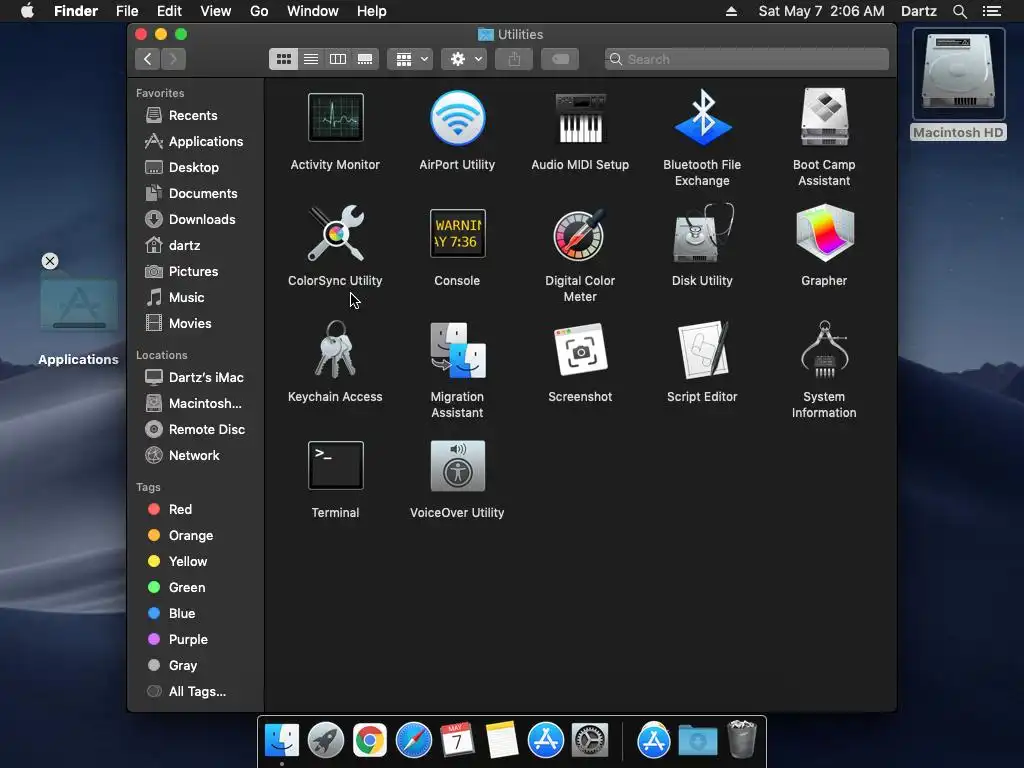Open Calendar from the Dock
The image size is (1024, 768).
click(457, 741)
